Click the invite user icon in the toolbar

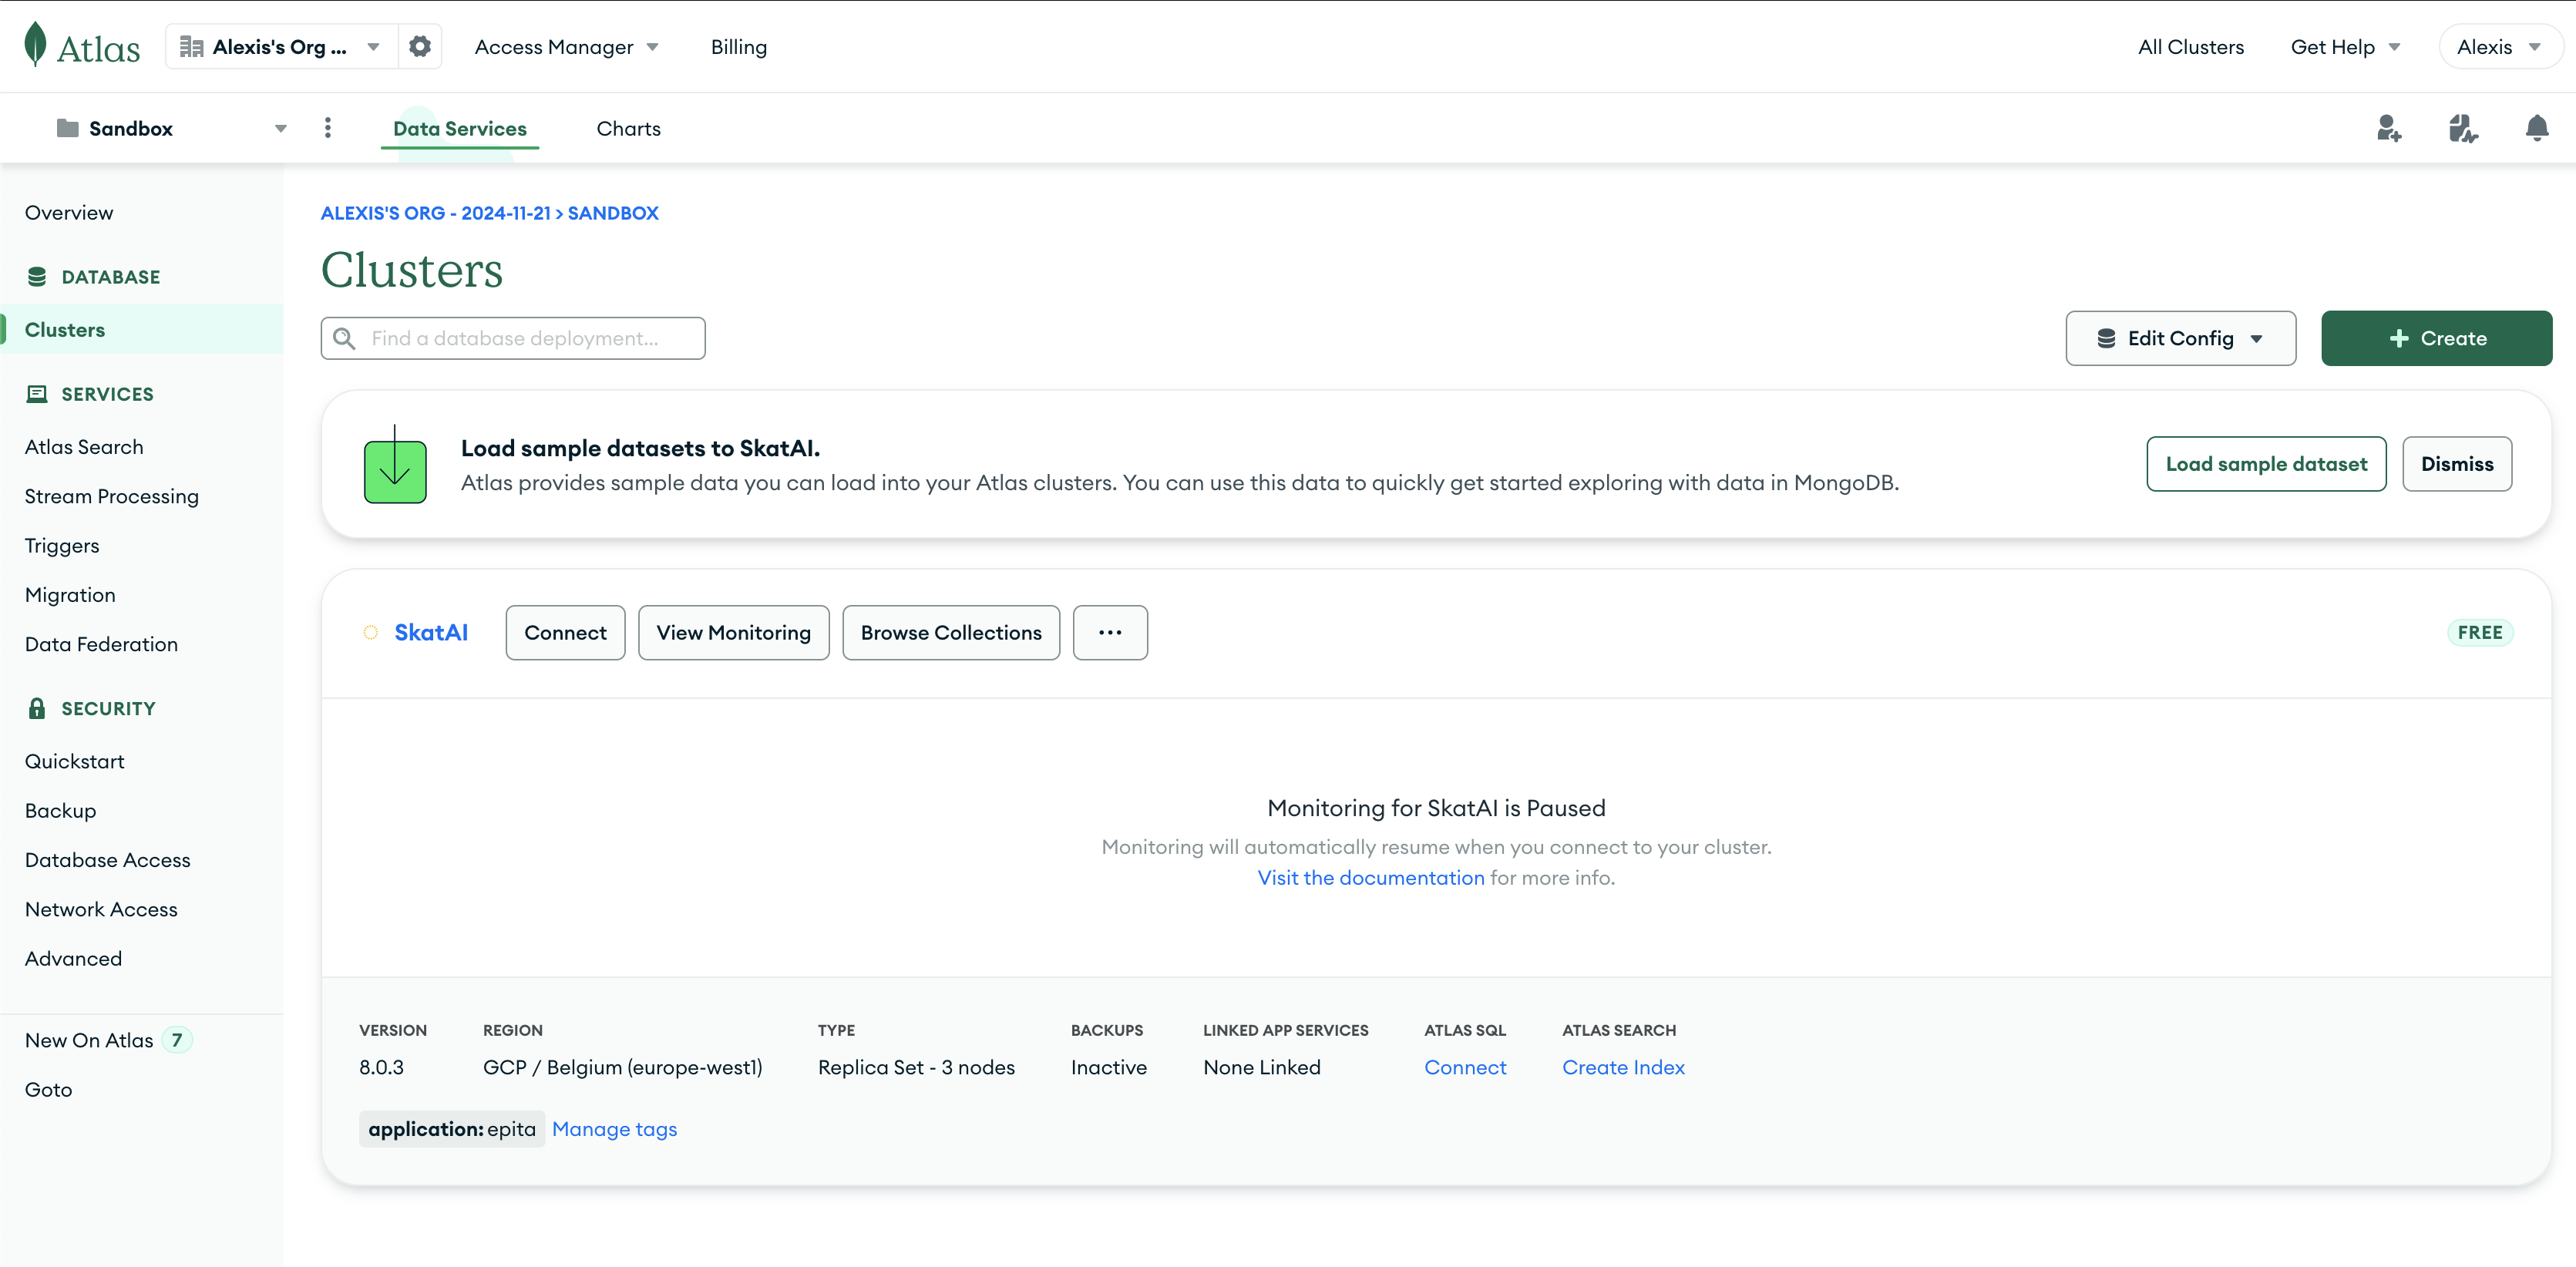[x=2389, y=128]
